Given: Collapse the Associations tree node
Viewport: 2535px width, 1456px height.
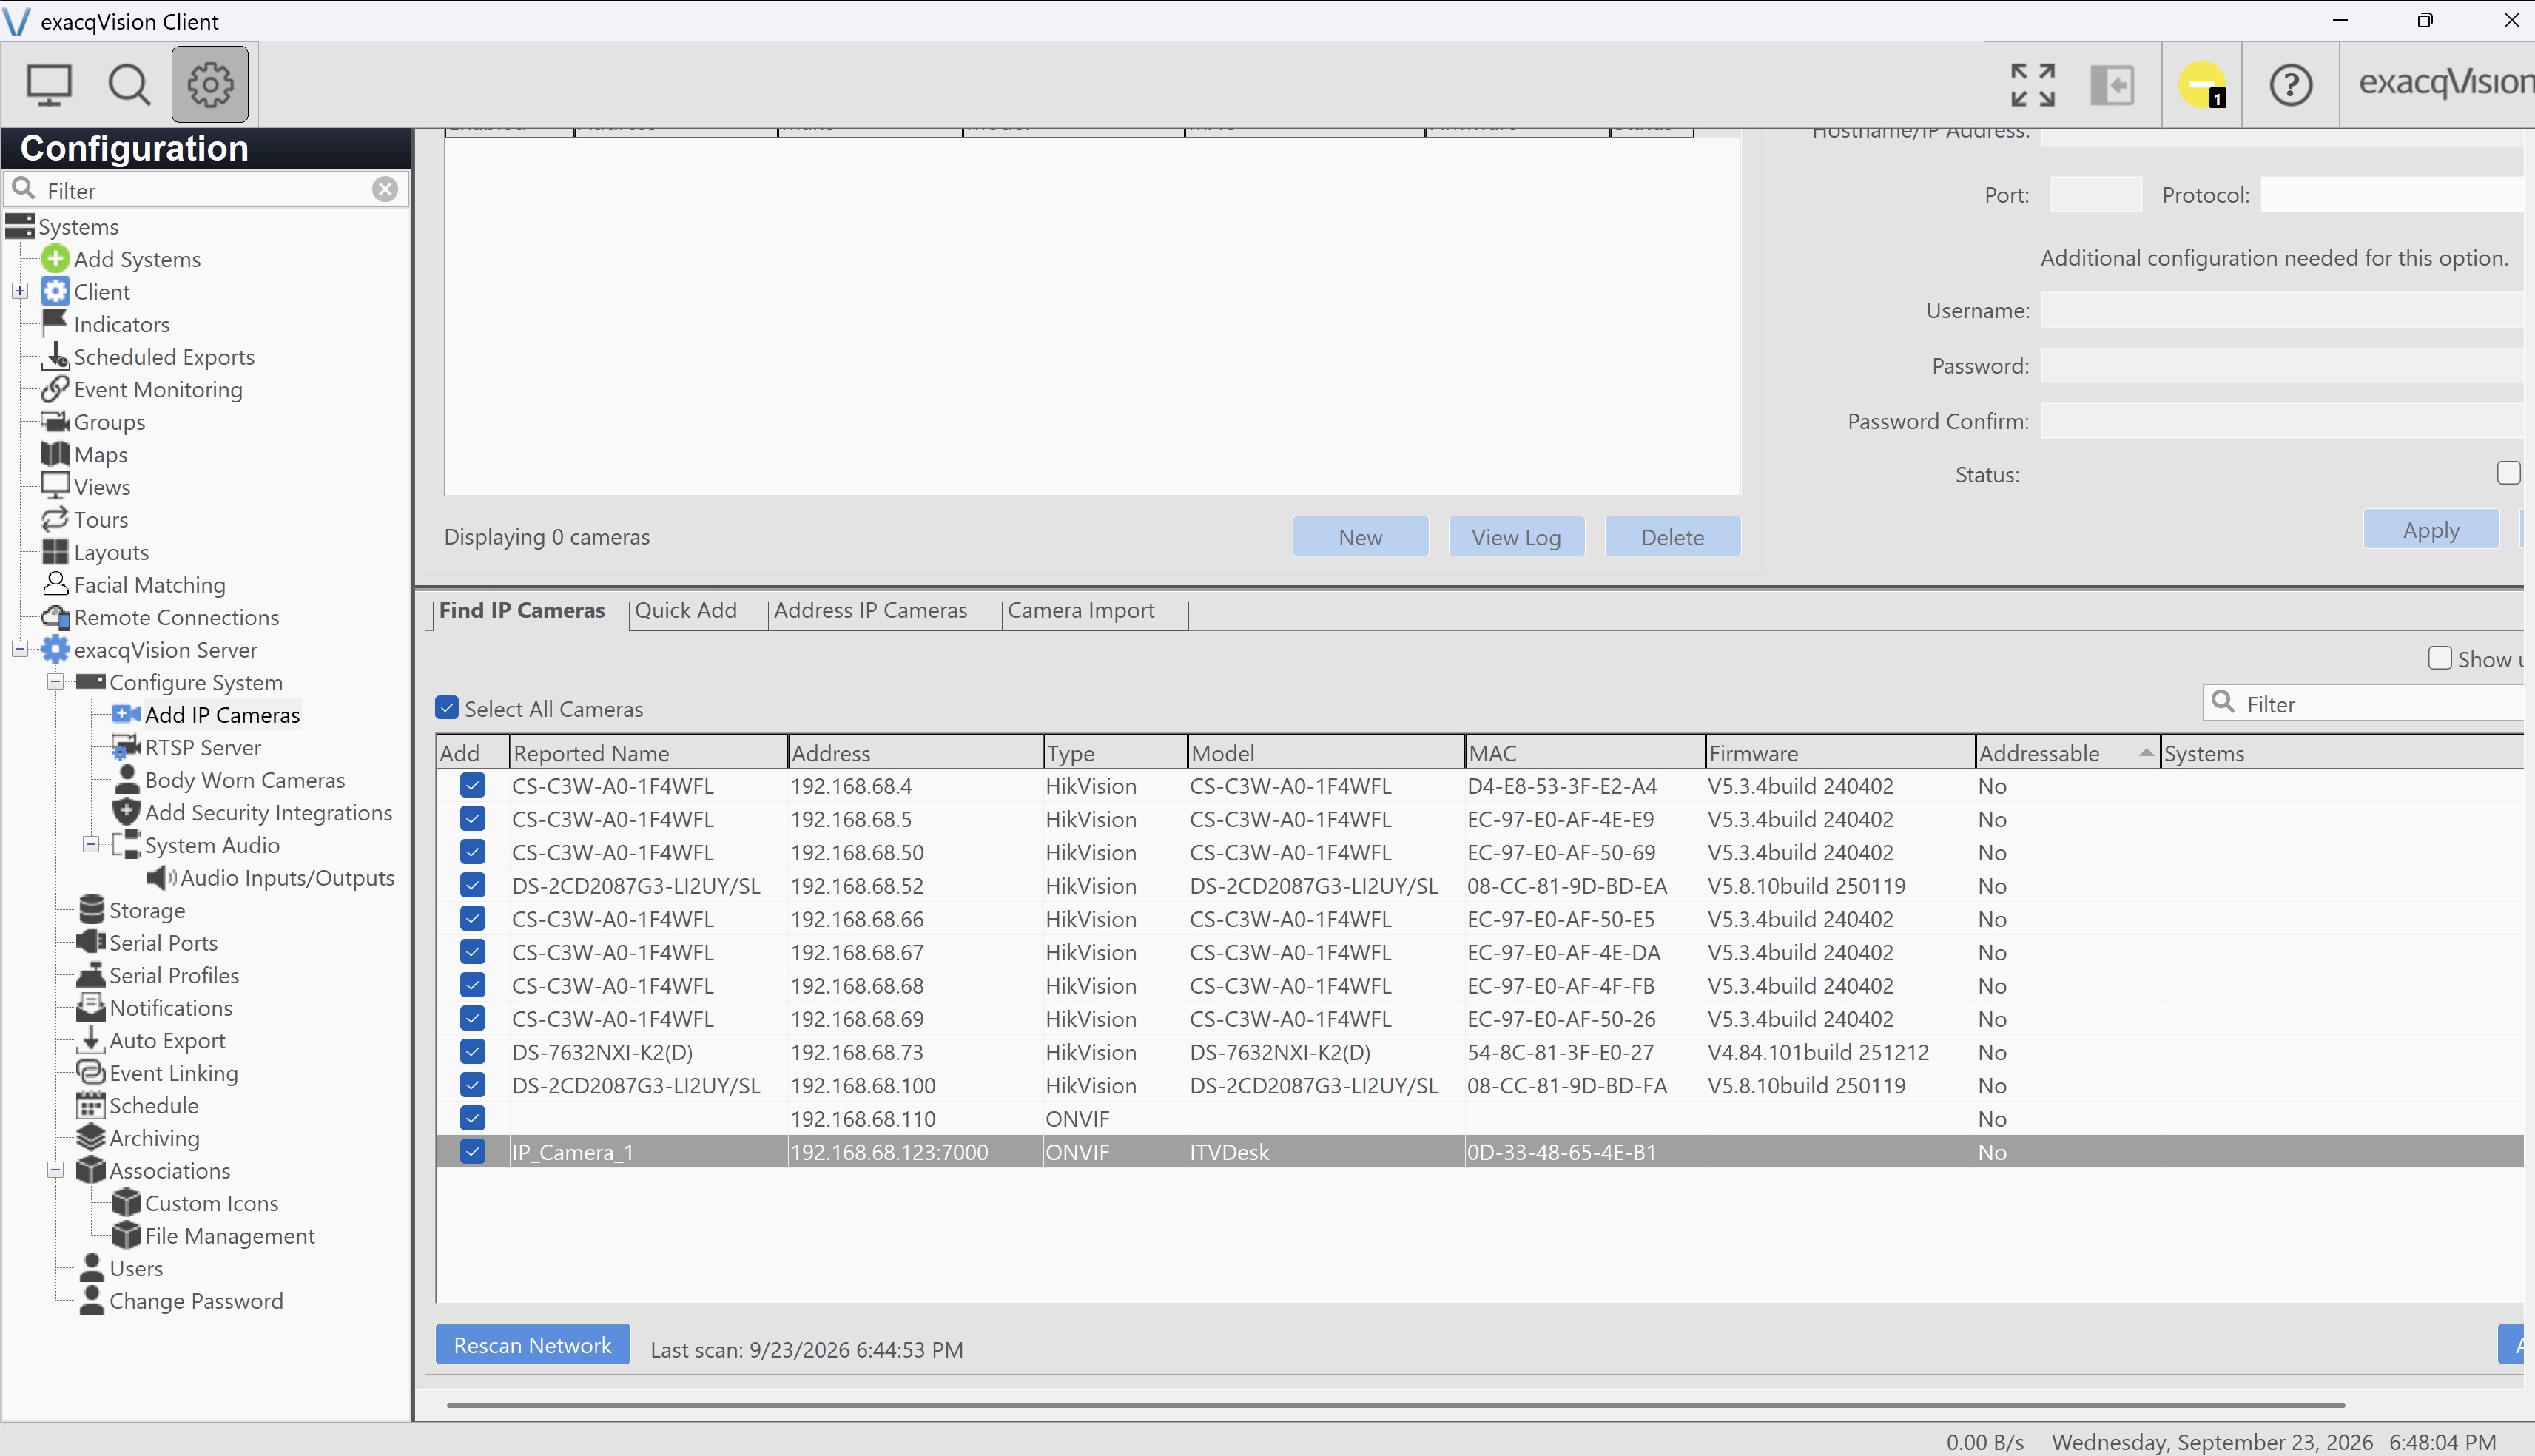Looking at the screenshot, I should (x=56, y=1169).
